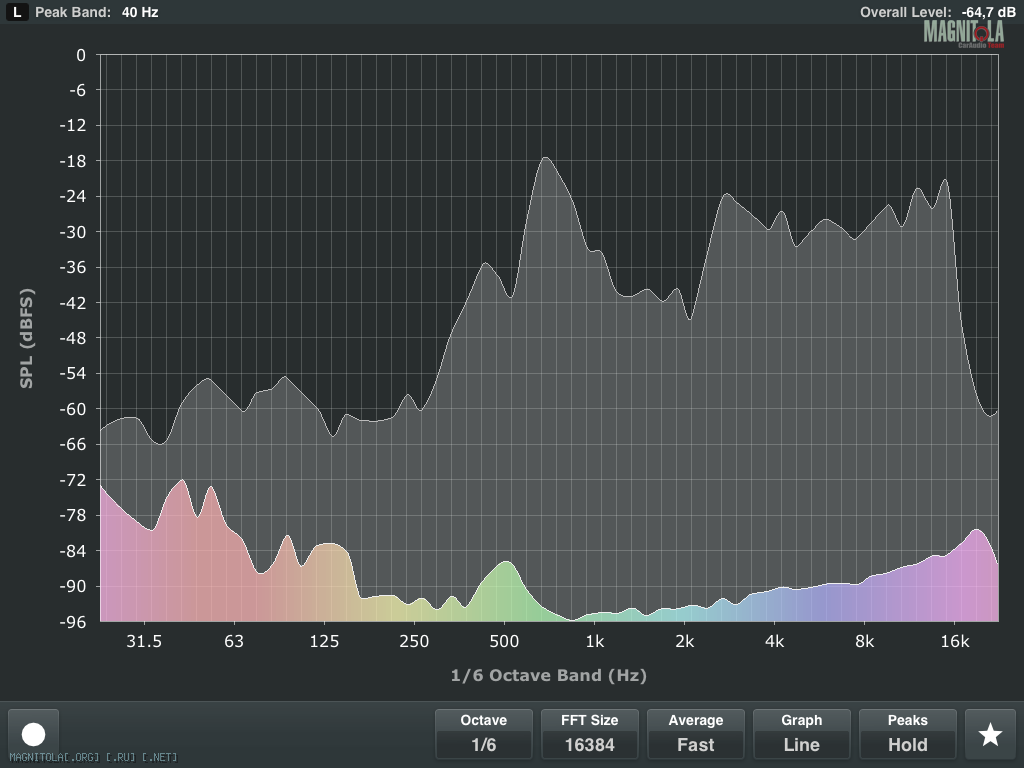This screenshot has height=768, width=1024.
Task: Tap the Overall Level dB readout
Action: click(937, 12)
